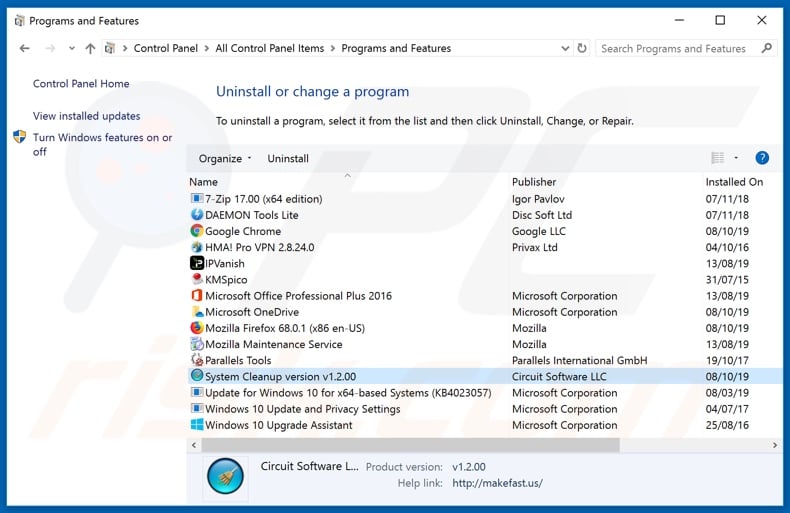
Task: Click the KMSpico program icon
Action: pos(196,279)
